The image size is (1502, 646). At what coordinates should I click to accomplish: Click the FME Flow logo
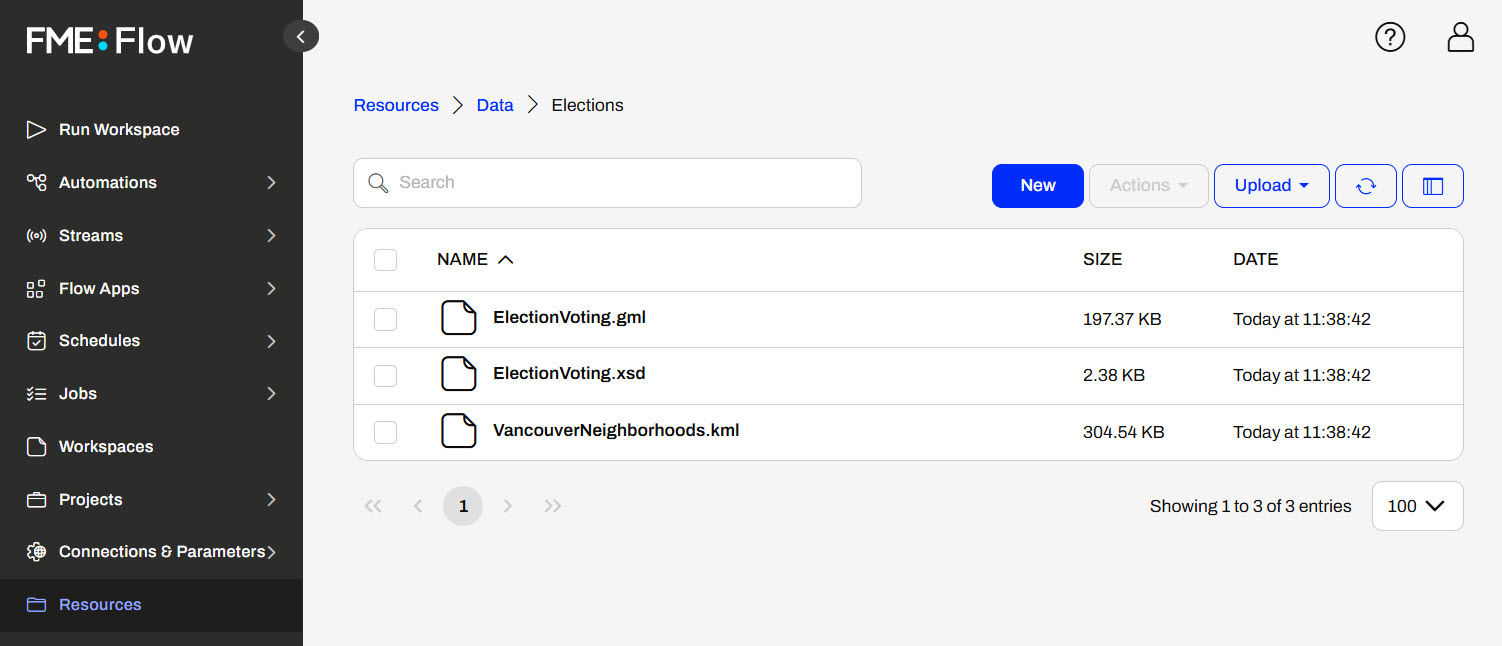coord(110,41)
